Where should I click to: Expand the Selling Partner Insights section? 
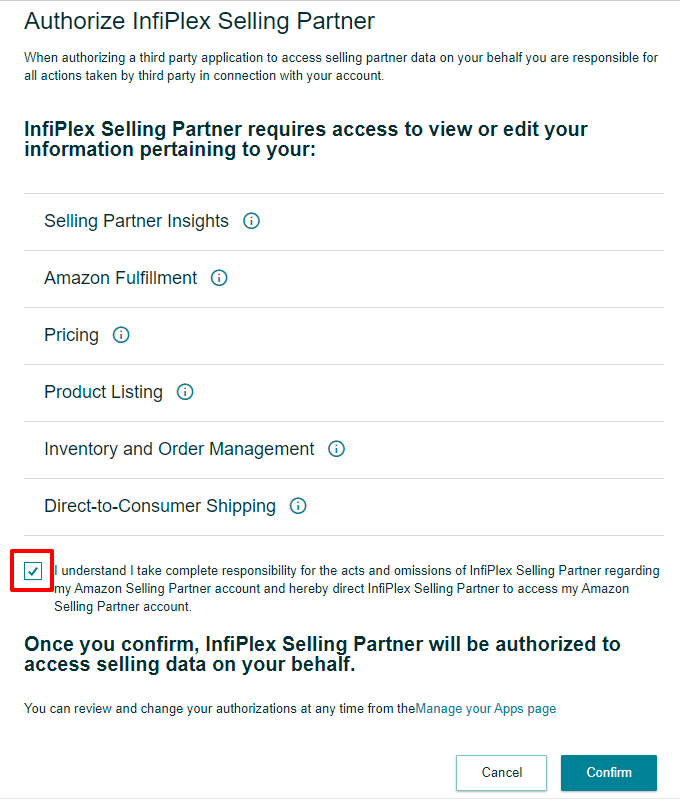(x=136, y=221)
